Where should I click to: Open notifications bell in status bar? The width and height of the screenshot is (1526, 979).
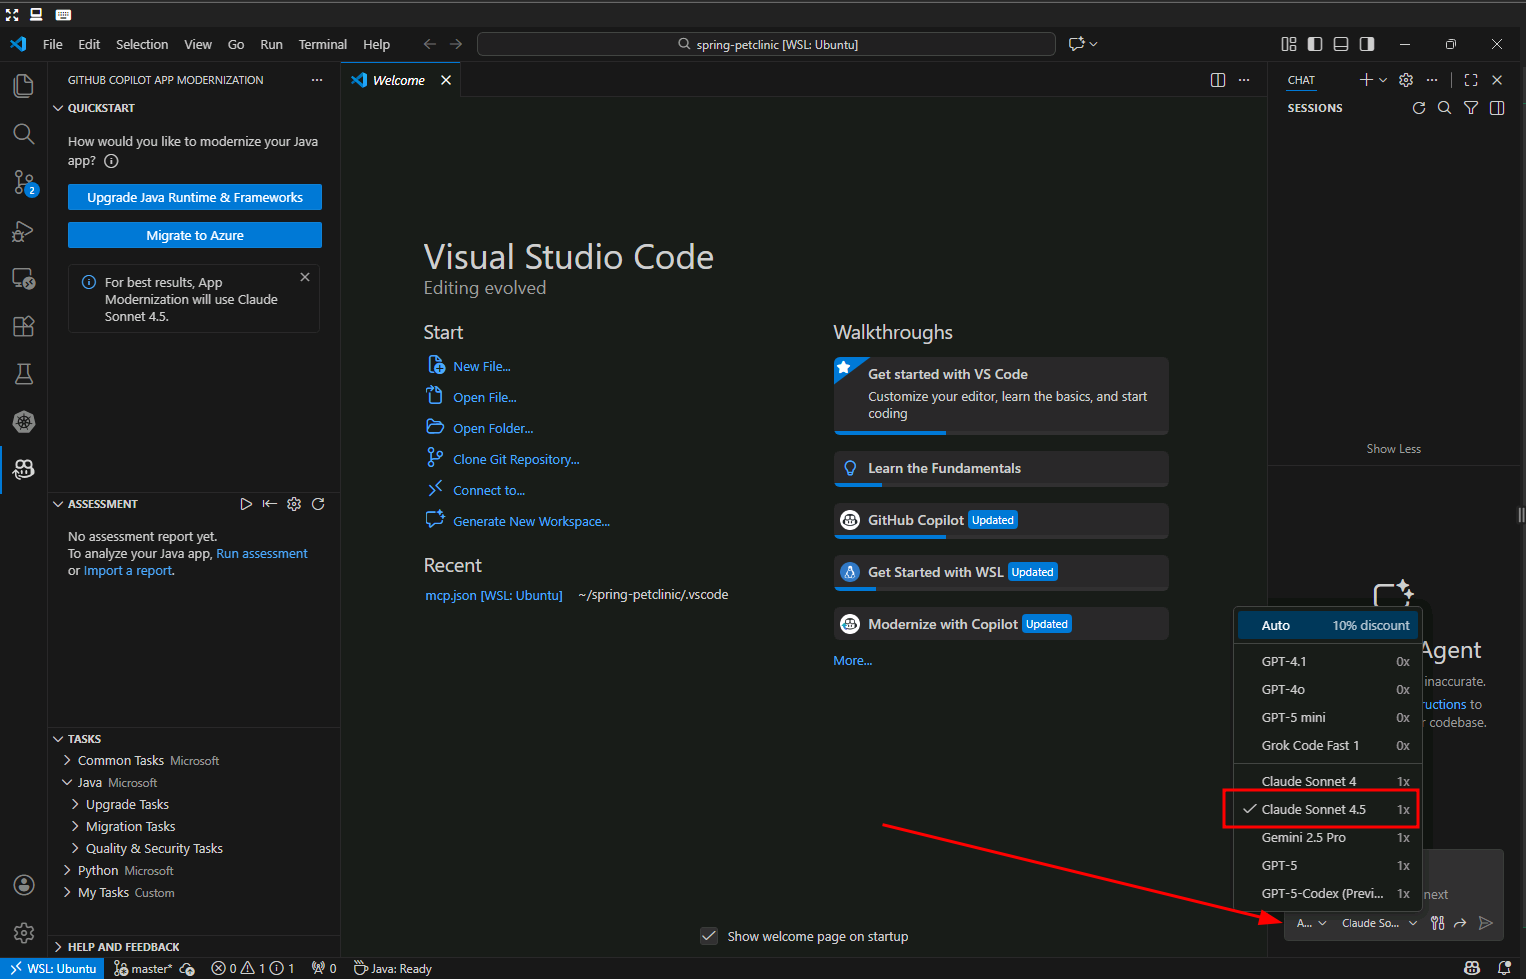point(1504,968)
